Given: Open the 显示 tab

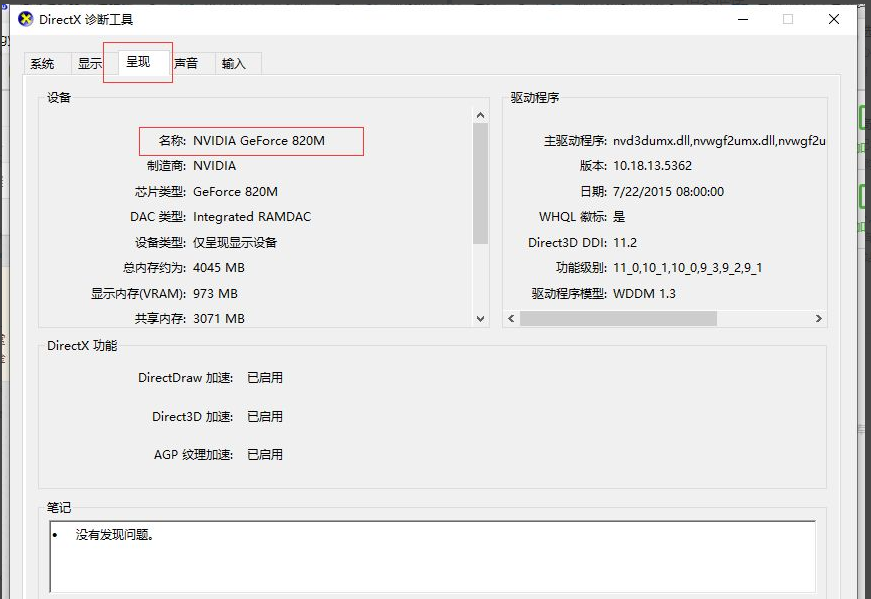Looking at the screenshot, I should 90,62.
